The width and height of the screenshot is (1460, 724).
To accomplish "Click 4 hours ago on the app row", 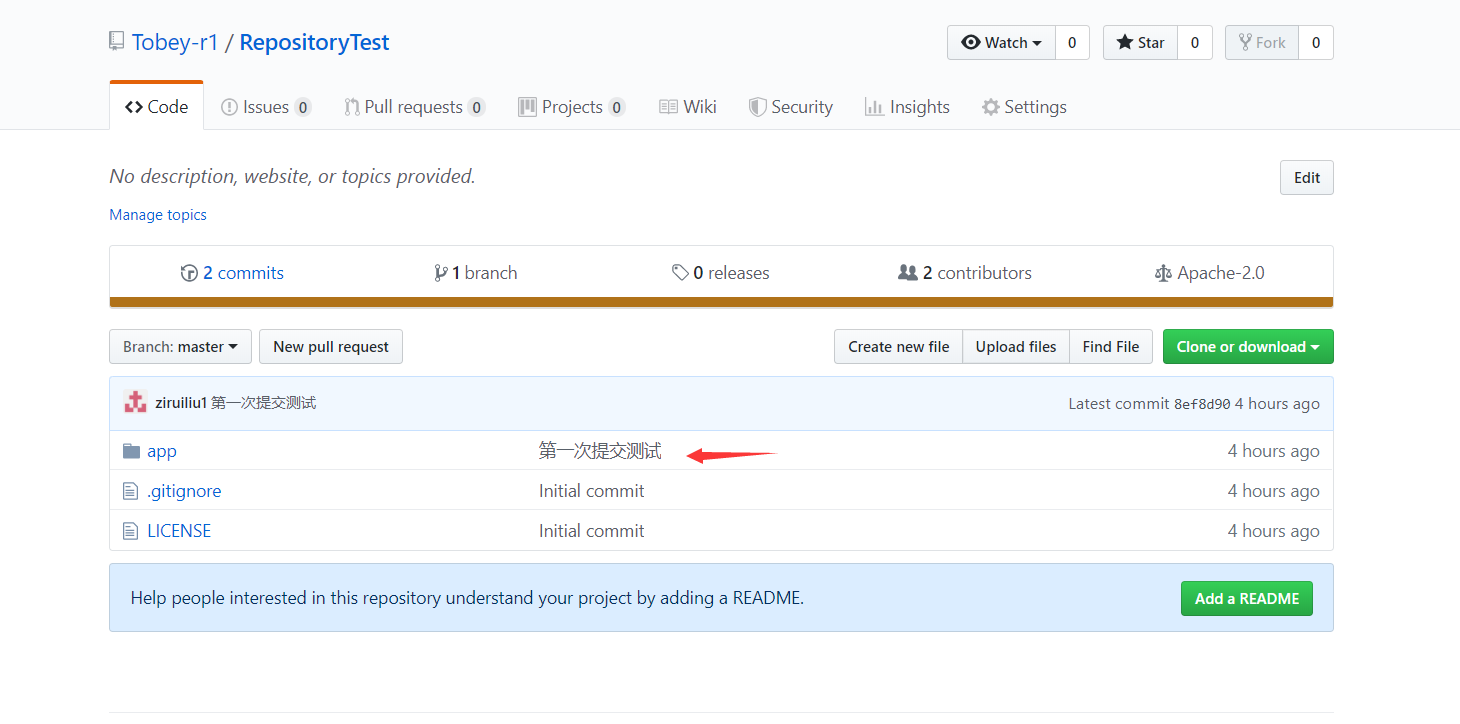I will coord(1274,451).
